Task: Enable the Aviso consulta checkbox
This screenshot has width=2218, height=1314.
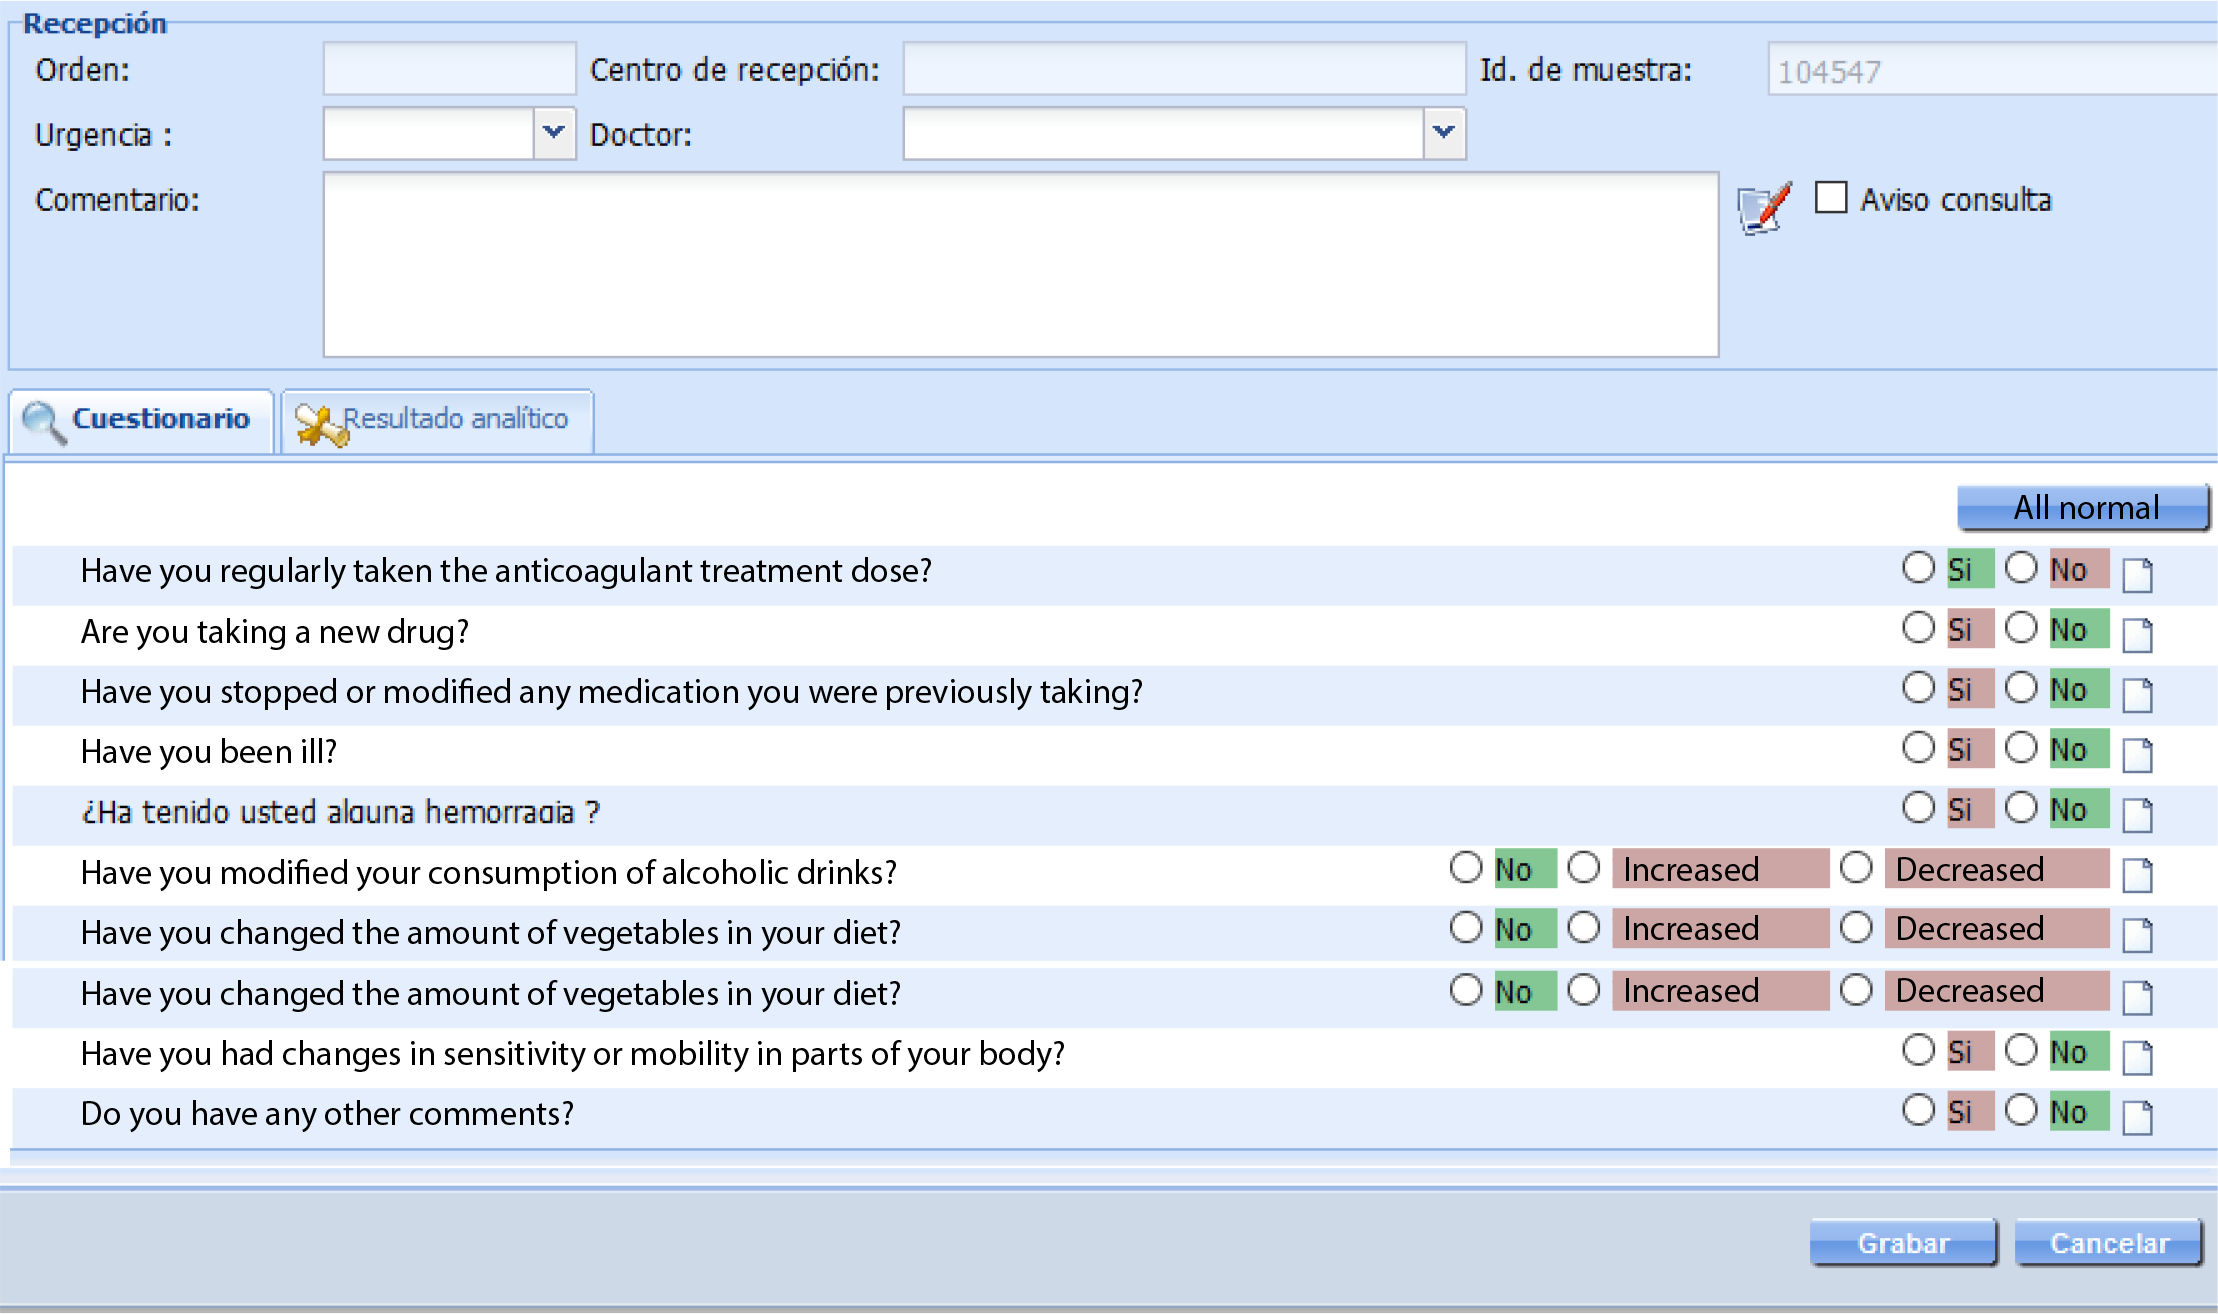Action: point(1831,198)
